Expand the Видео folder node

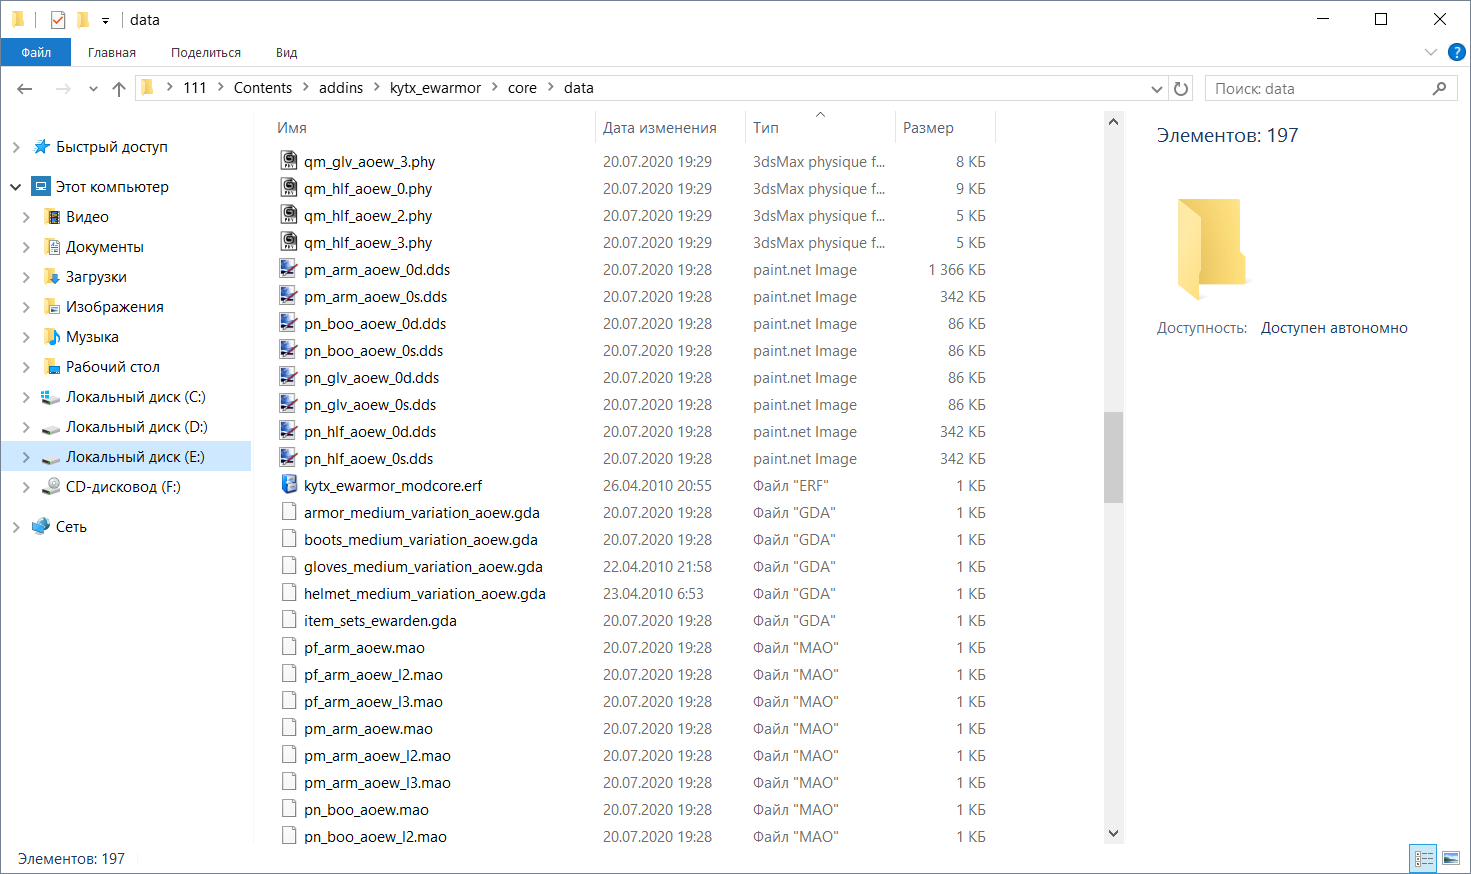click(x=26, y=217)
